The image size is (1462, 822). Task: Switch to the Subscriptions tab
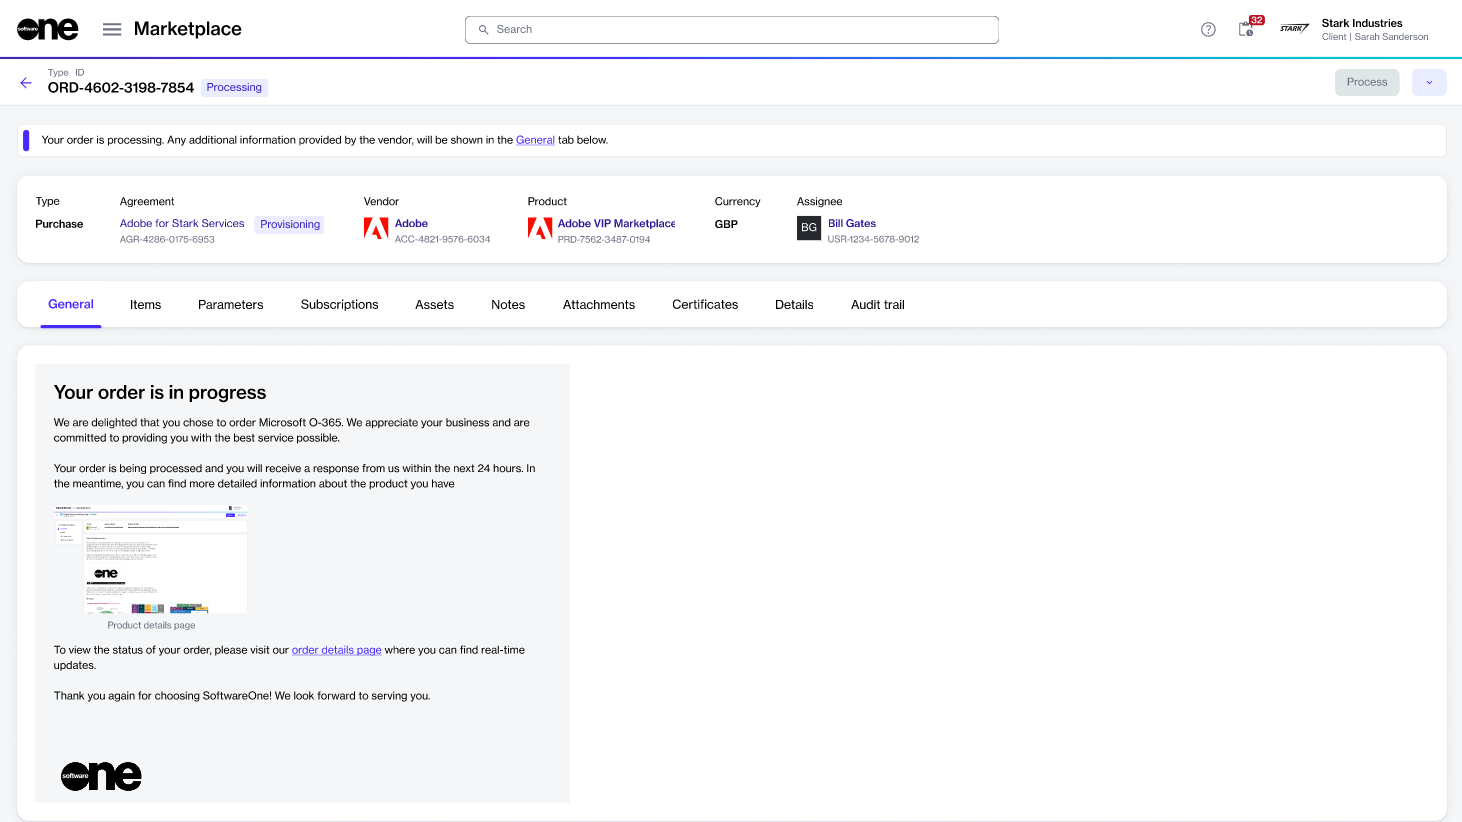tap(339, 305)
